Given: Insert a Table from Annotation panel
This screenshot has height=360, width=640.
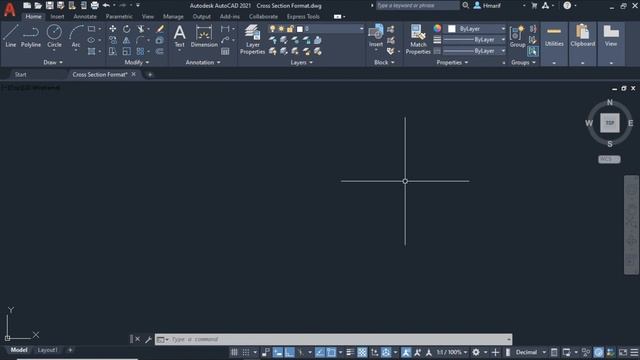Looking at the screenshot, I should click(225, 51).
